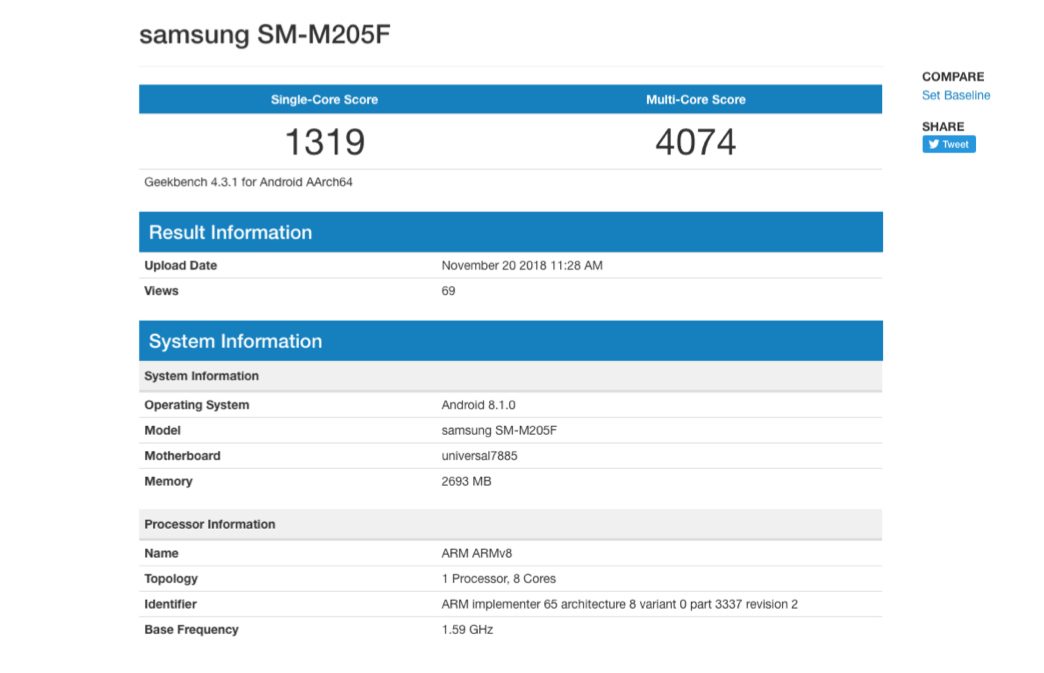Select the Multi-Core Score header

(x=695, y=100)
